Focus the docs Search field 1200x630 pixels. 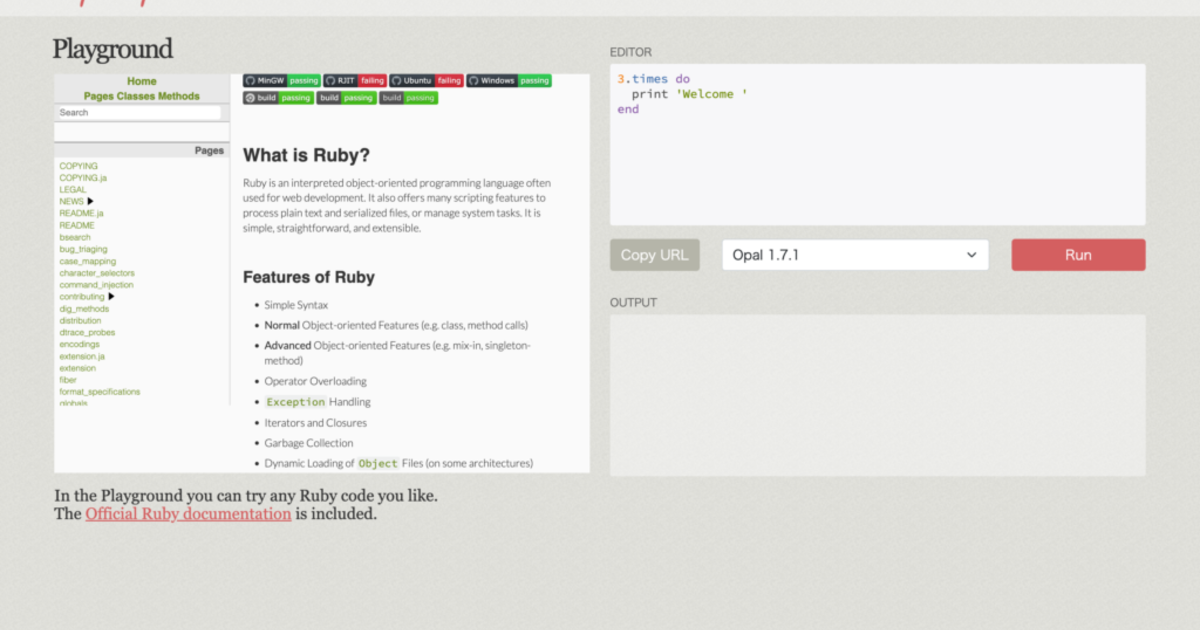pos(139,112)
